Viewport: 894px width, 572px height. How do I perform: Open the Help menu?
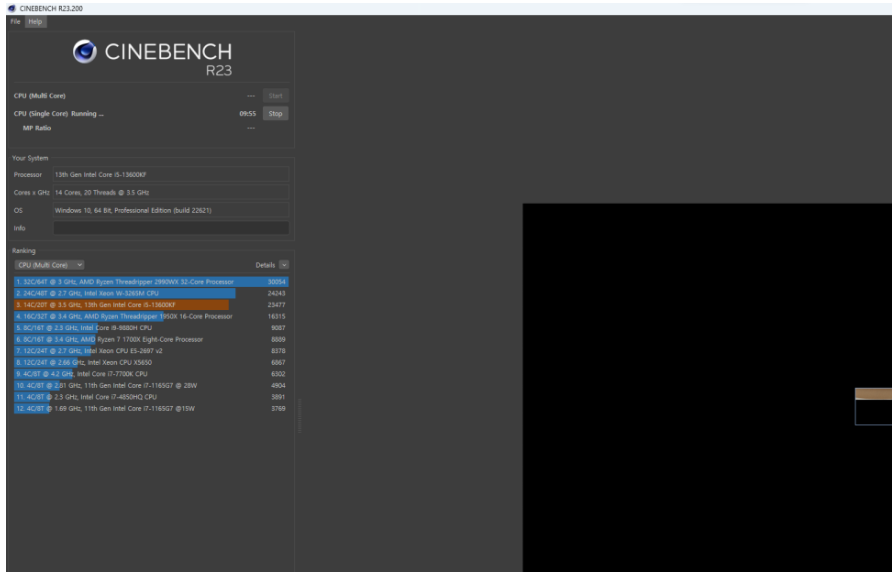coord(35,22)
